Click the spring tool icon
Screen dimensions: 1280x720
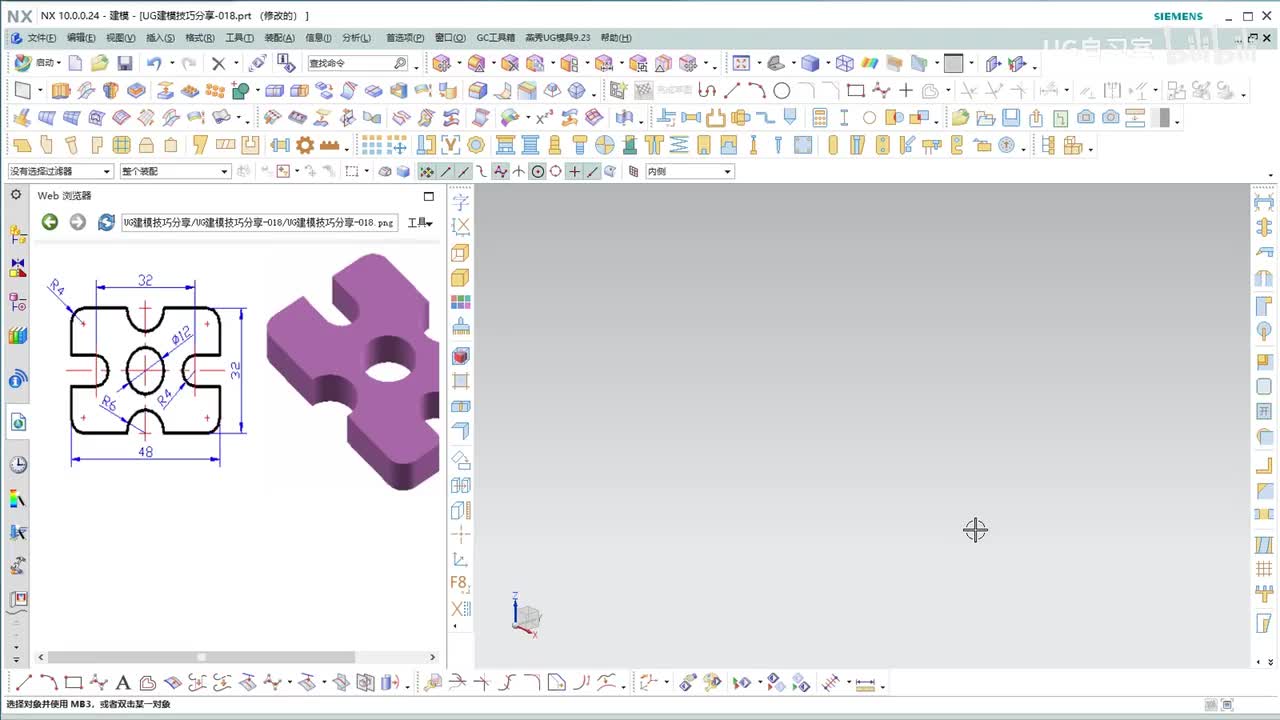coord(679,145)
